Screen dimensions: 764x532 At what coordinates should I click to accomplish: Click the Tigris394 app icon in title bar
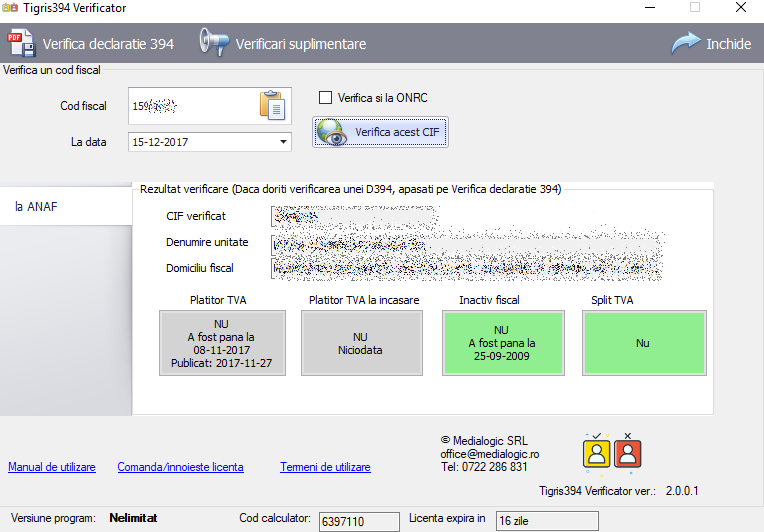click(x=10, y=8)
